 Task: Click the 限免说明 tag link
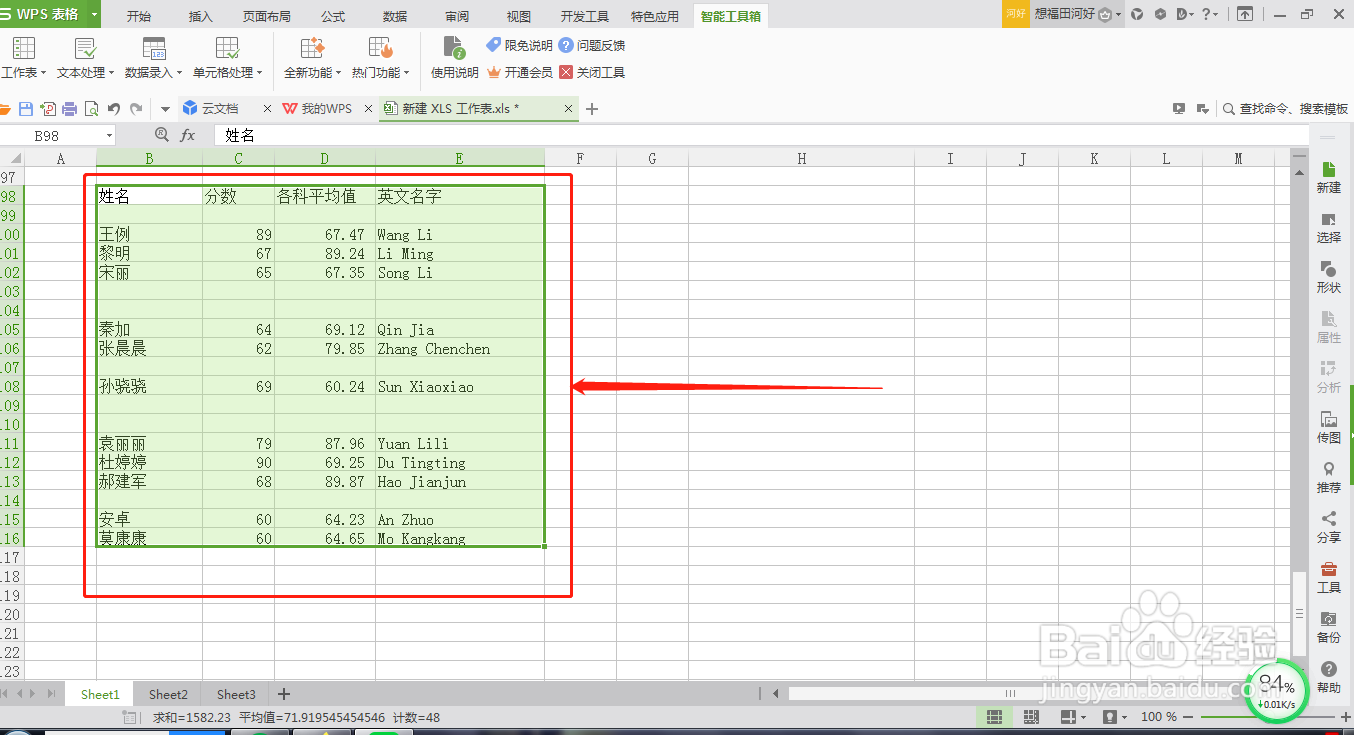tap(519, 45)
